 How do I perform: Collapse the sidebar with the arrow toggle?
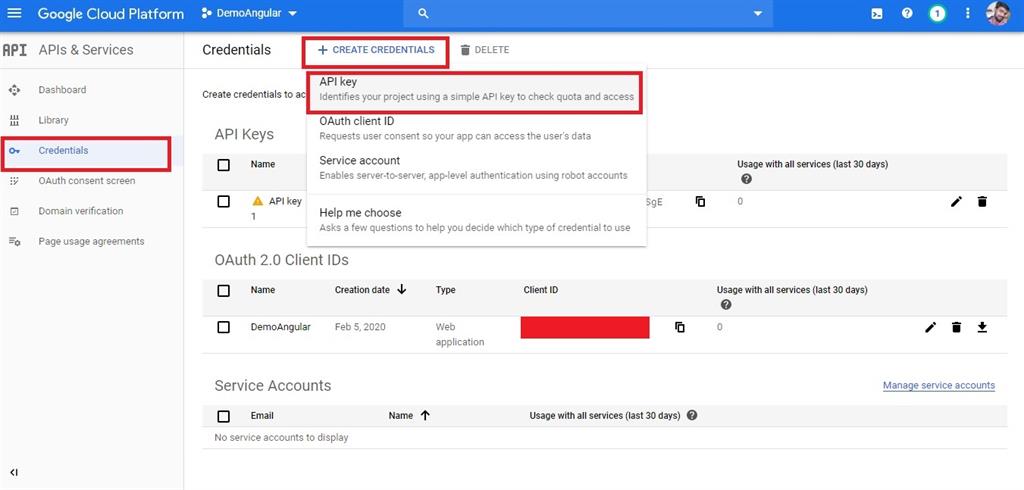tap(14, 472)
